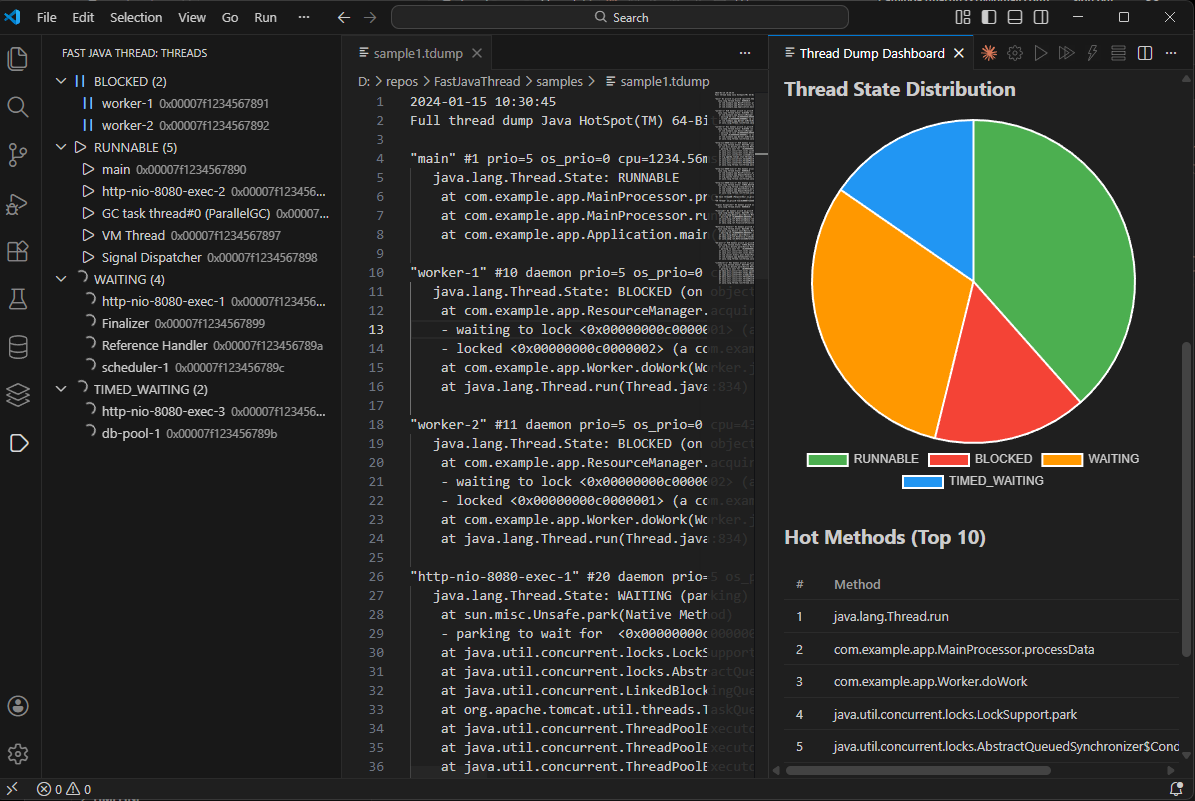Collapse the RUNNABLE (5) thread group
The image size is (1195, 801).
pyautogui.click(x=62, y=147)
